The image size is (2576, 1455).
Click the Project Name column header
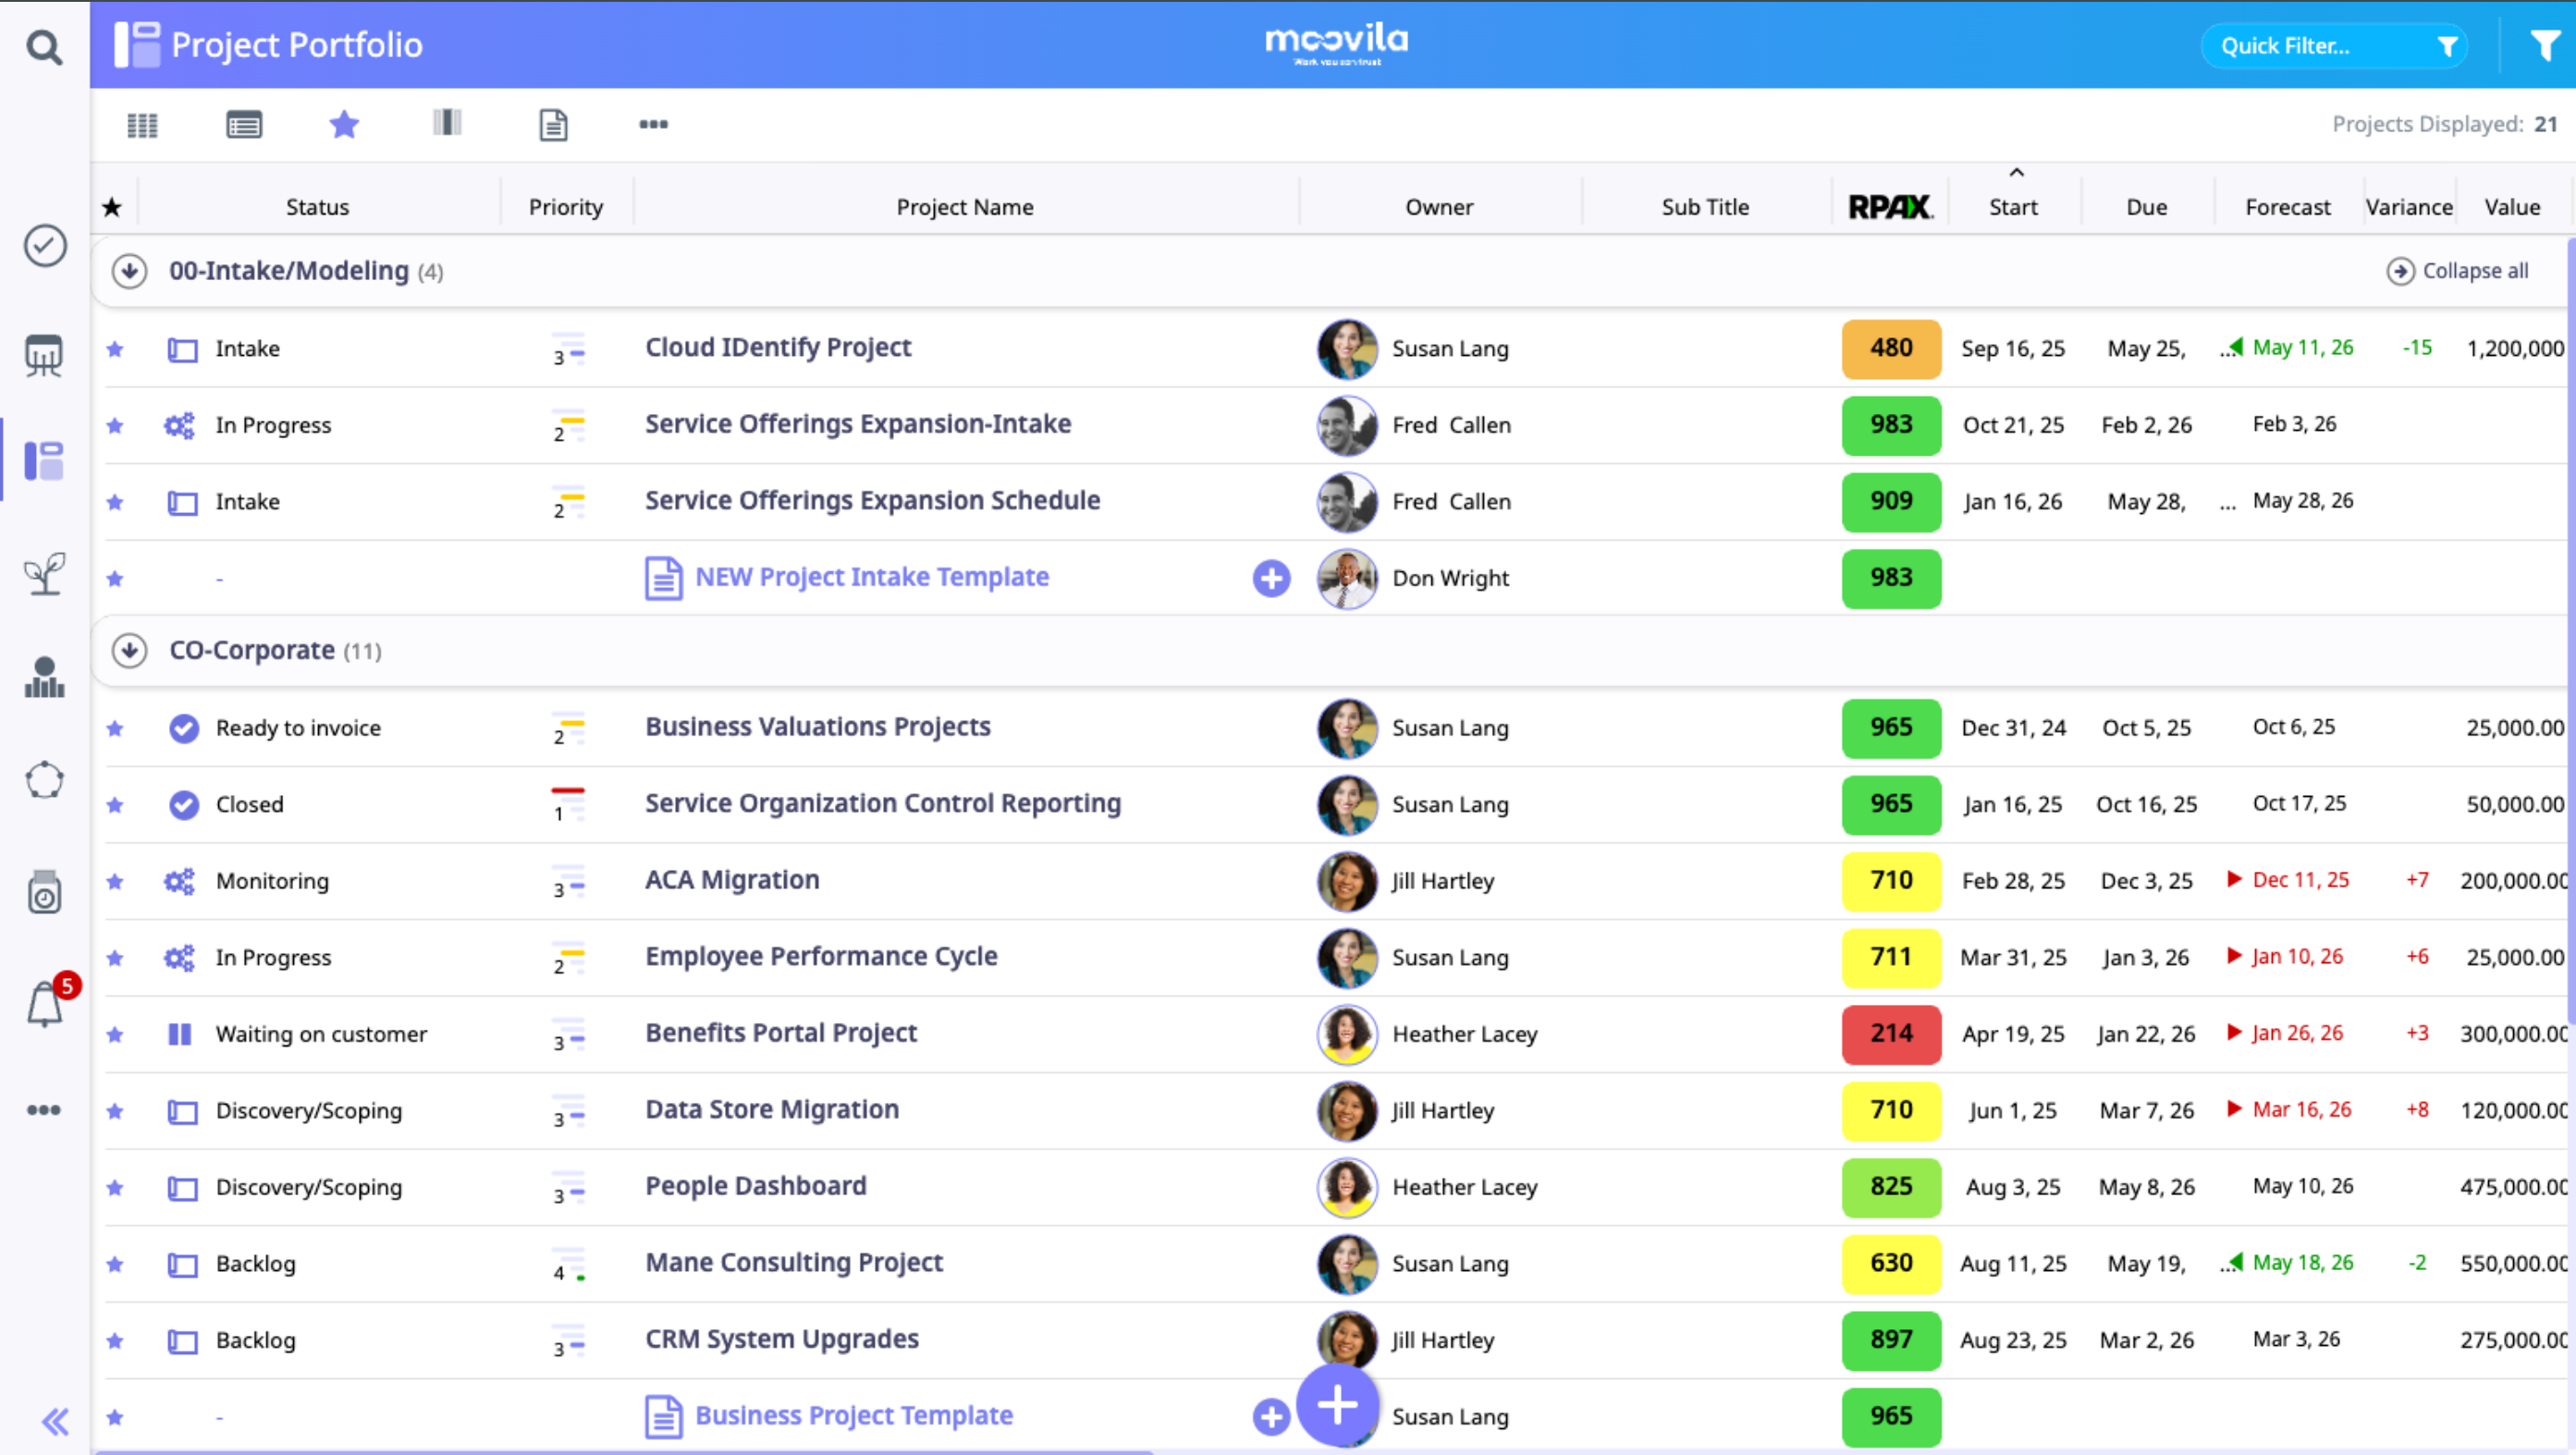[x=964, y=207]
